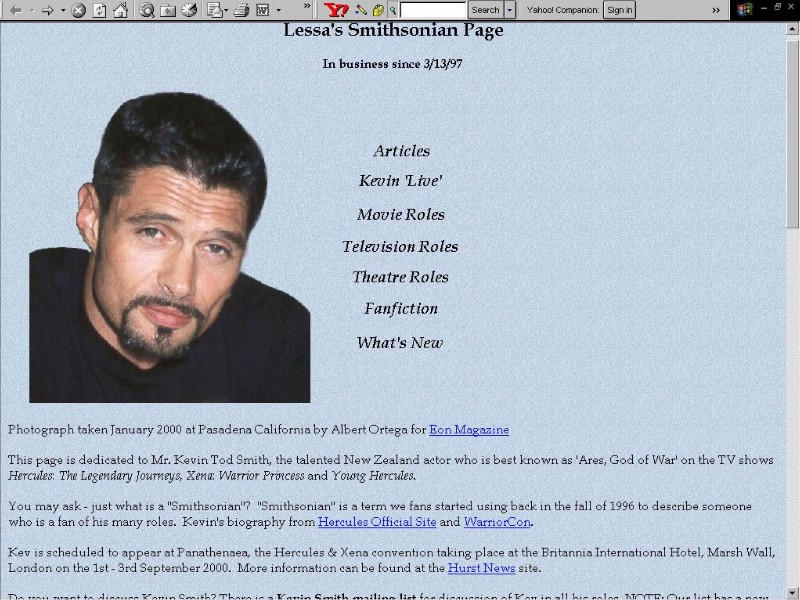Open the Favorites folder icon
800x600 pixels.
tap(168, 10)
